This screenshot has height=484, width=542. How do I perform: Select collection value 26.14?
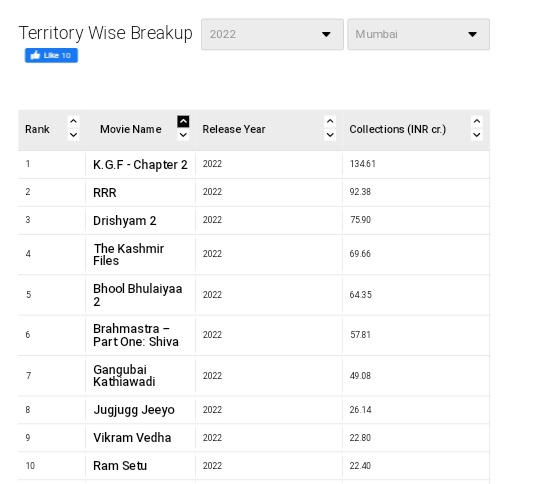point(361,410)
